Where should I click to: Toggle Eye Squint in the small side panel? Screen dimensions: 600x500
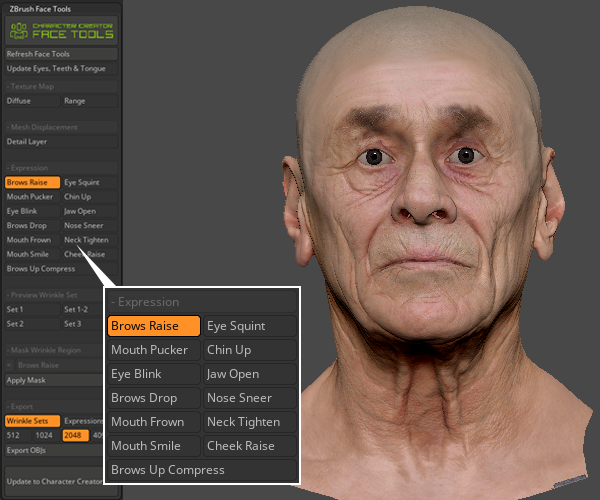click(90, 182)
